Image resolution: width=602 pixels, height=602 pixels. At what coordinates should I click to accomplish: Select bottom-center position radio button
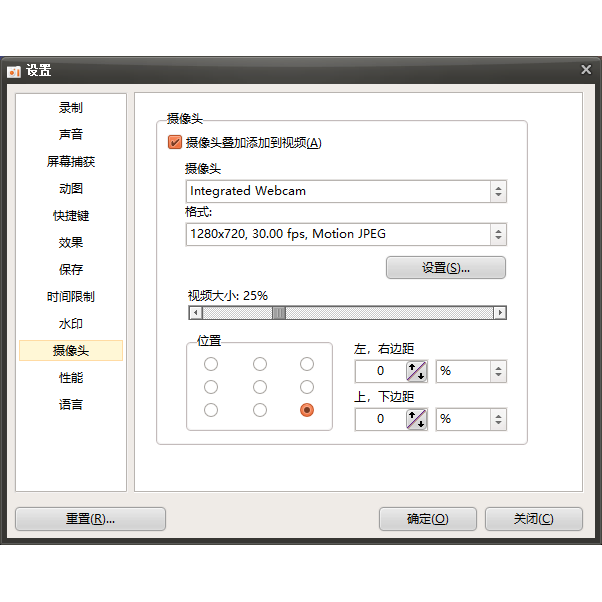coord(260,410)
